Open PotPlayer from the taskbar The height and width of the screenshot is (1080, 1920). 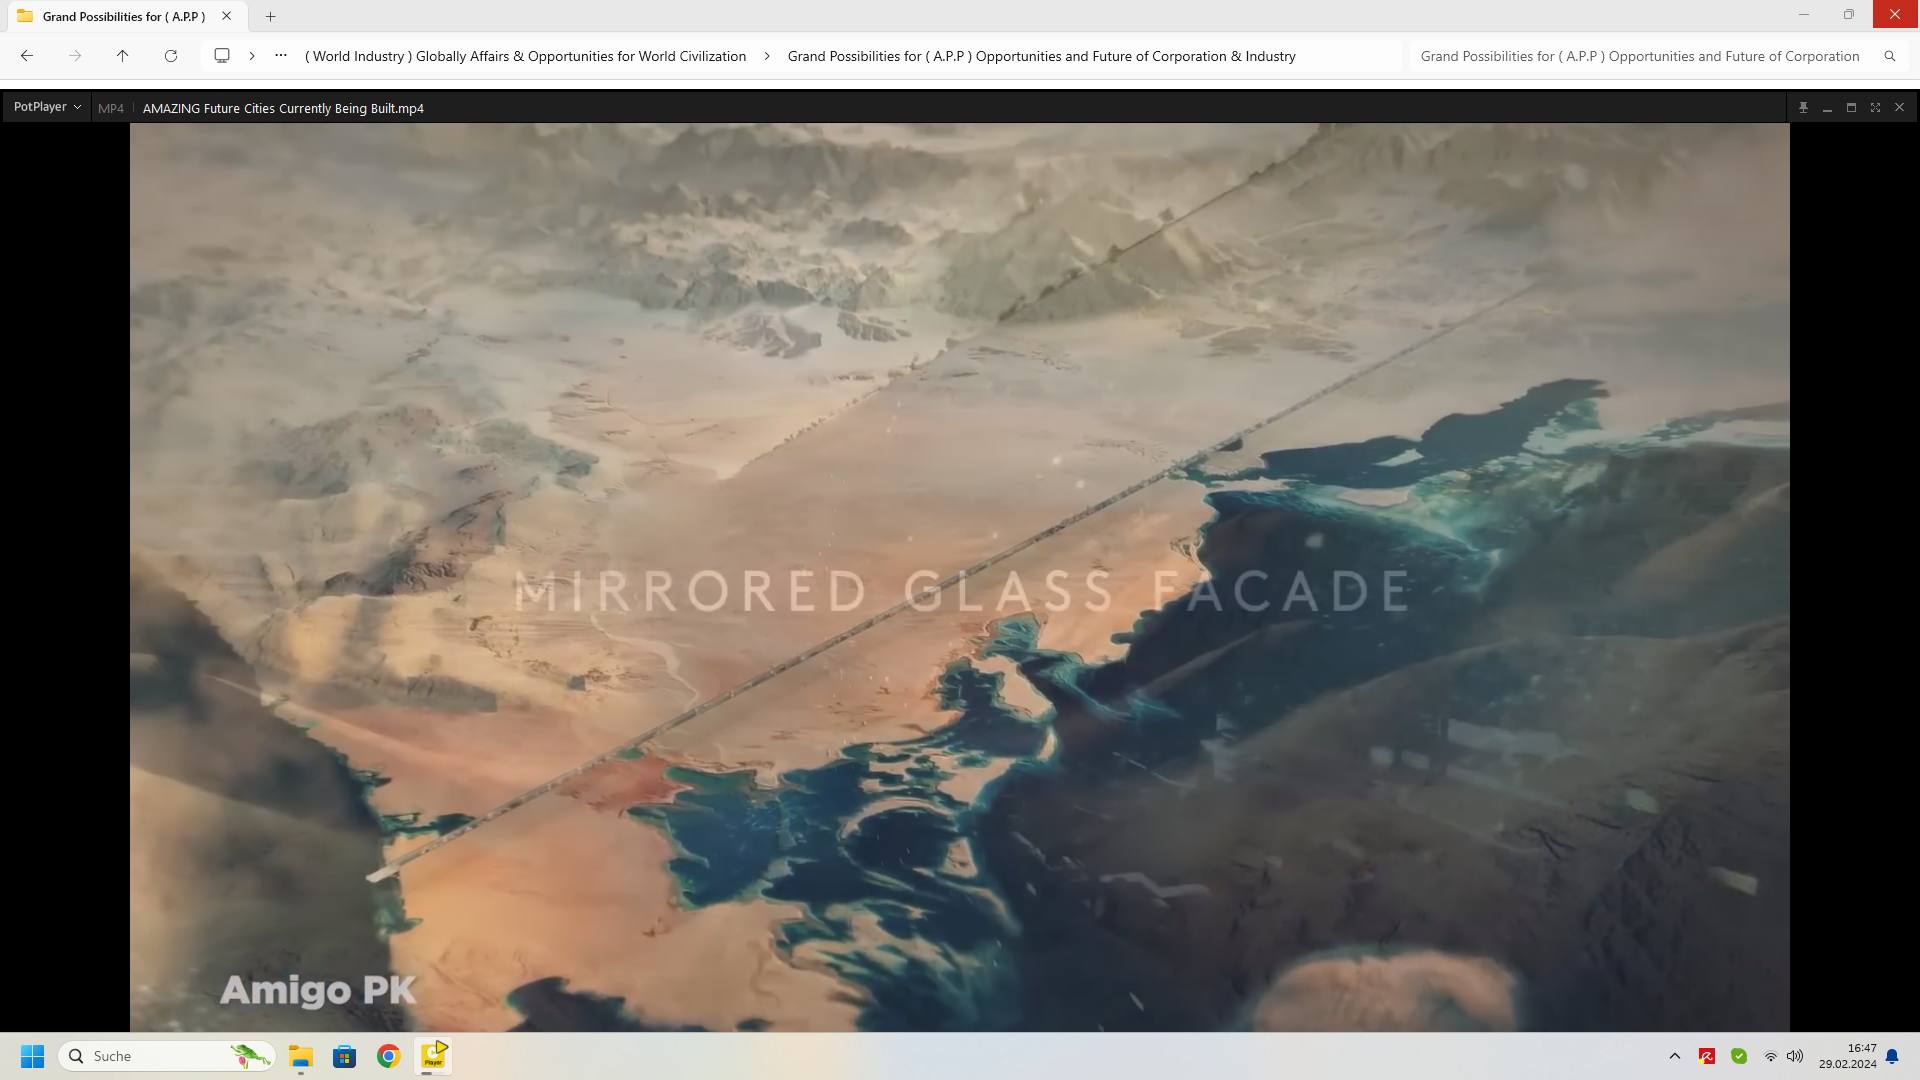point(433,1056)
